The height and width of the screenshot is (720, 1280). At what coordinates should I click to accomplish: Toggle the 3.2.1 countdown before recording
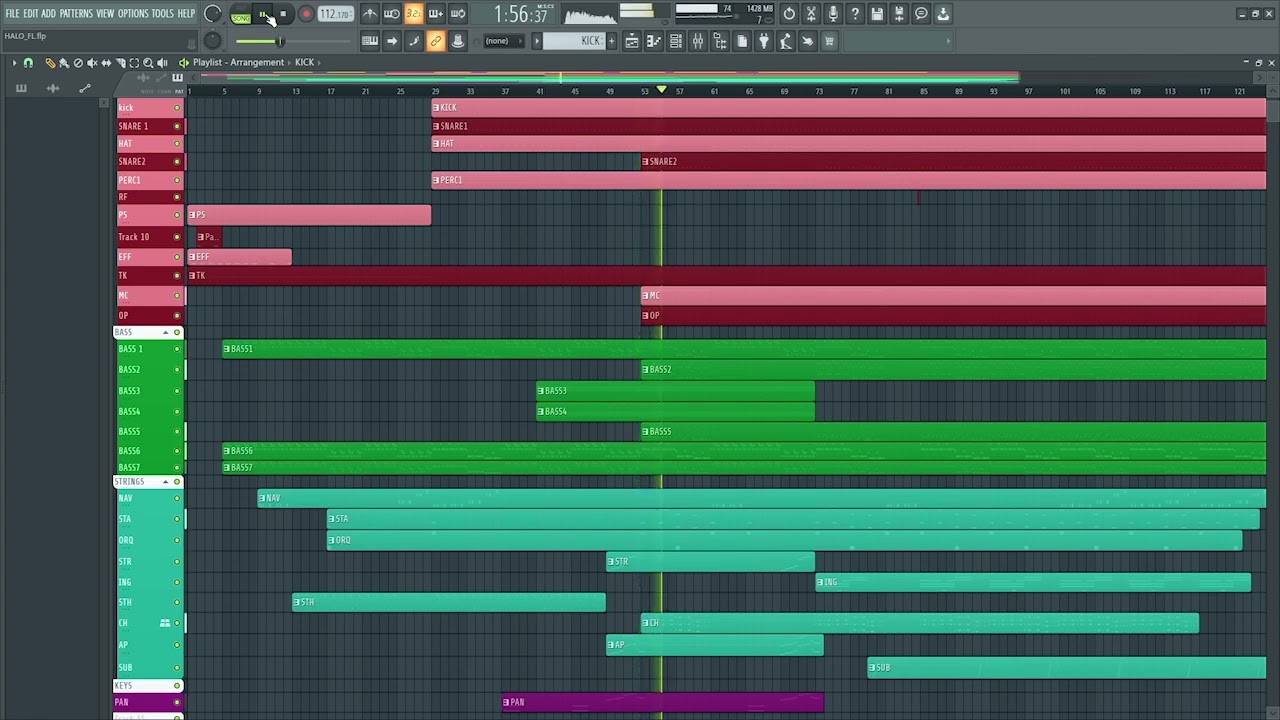(413, 14)
